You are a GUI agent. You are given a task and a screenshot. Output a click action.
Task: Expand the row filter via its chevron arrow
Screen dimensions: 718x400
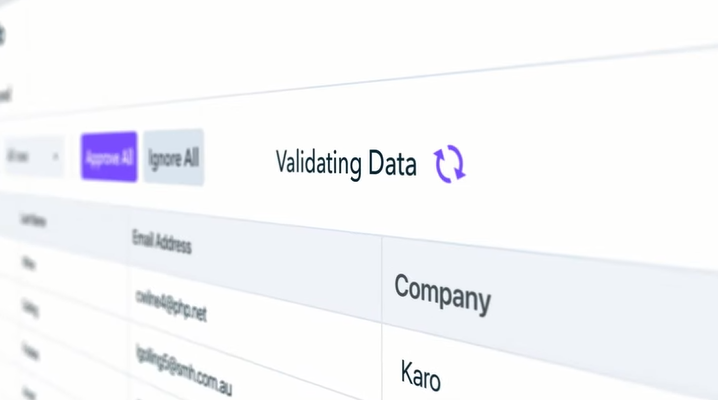point(55,157)
